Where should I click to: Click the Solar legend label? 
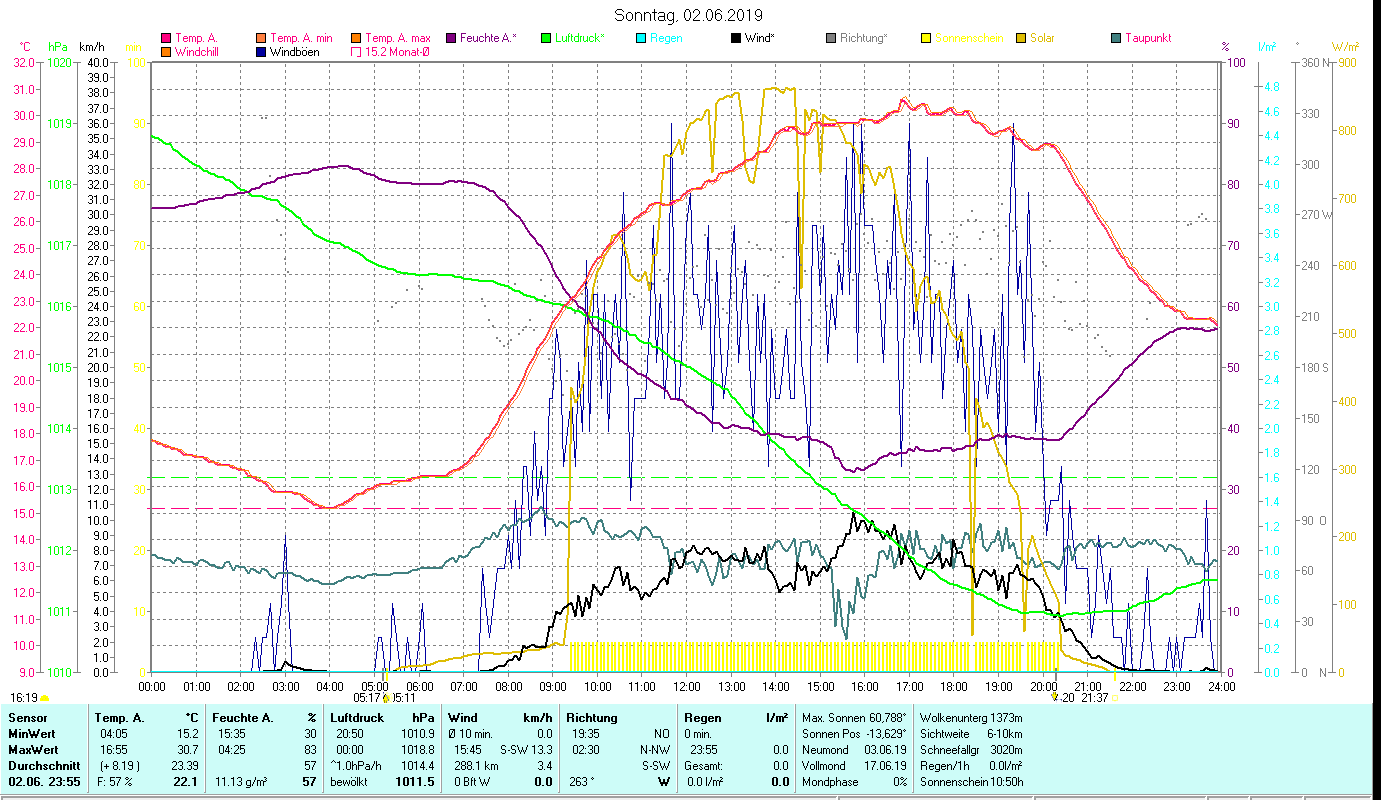1042,38
